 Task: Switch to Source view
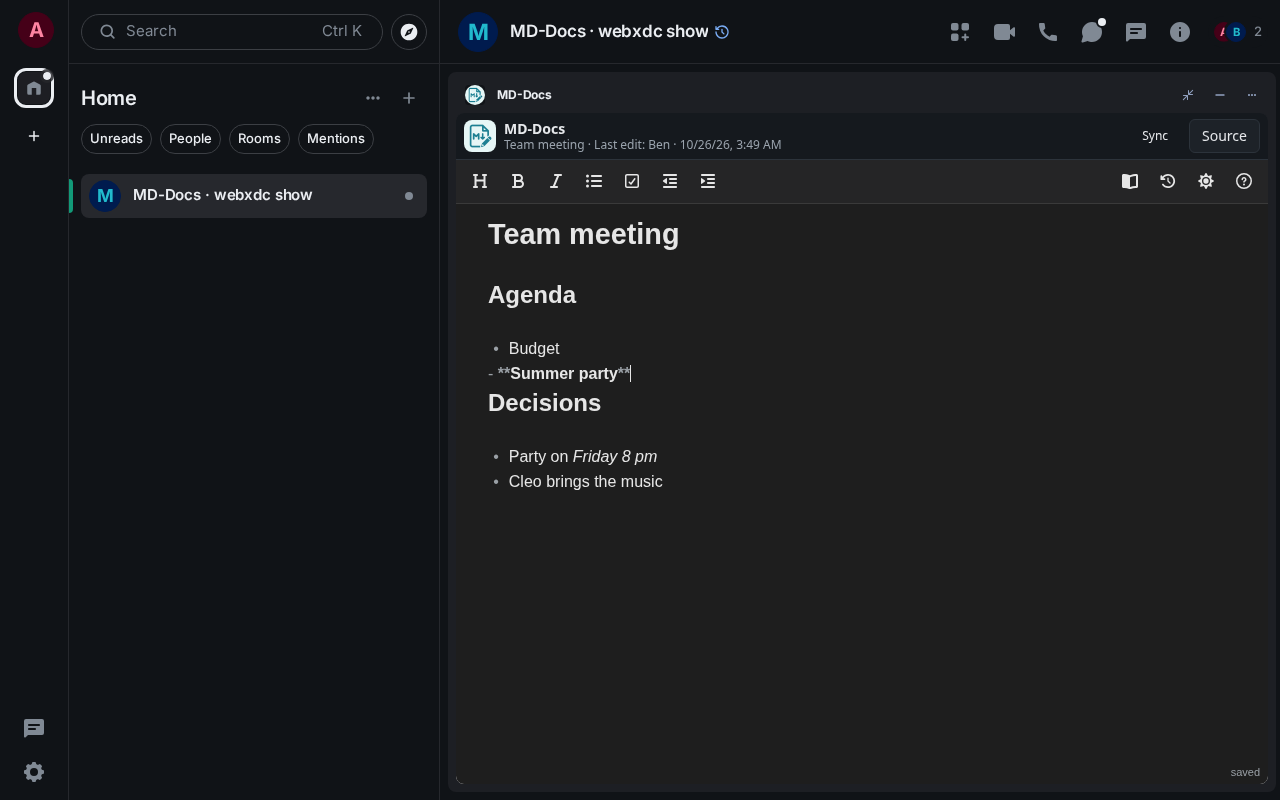tap(1224, 136)
